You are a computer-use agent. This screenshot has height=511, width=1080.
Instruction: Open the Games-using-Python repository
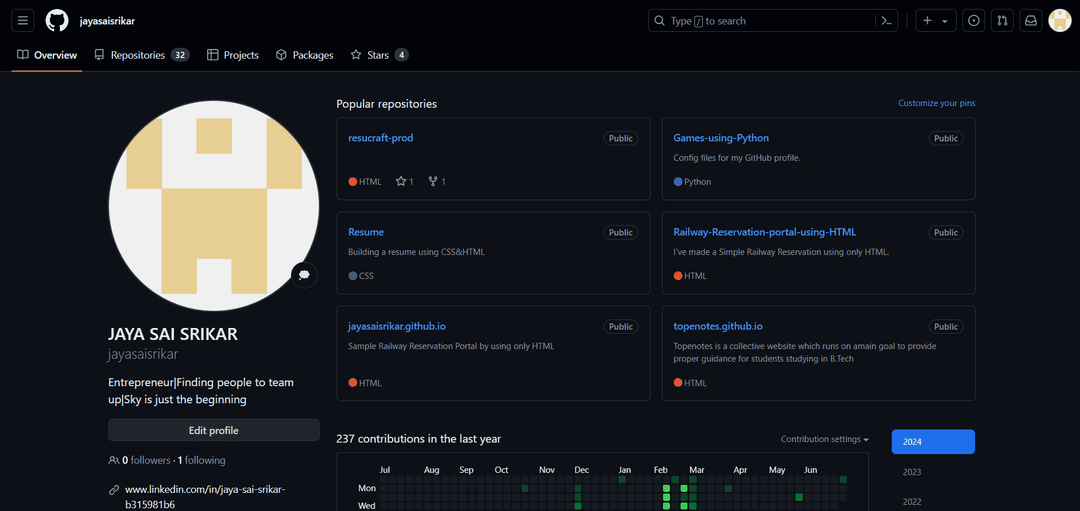(x=721, y=138)
